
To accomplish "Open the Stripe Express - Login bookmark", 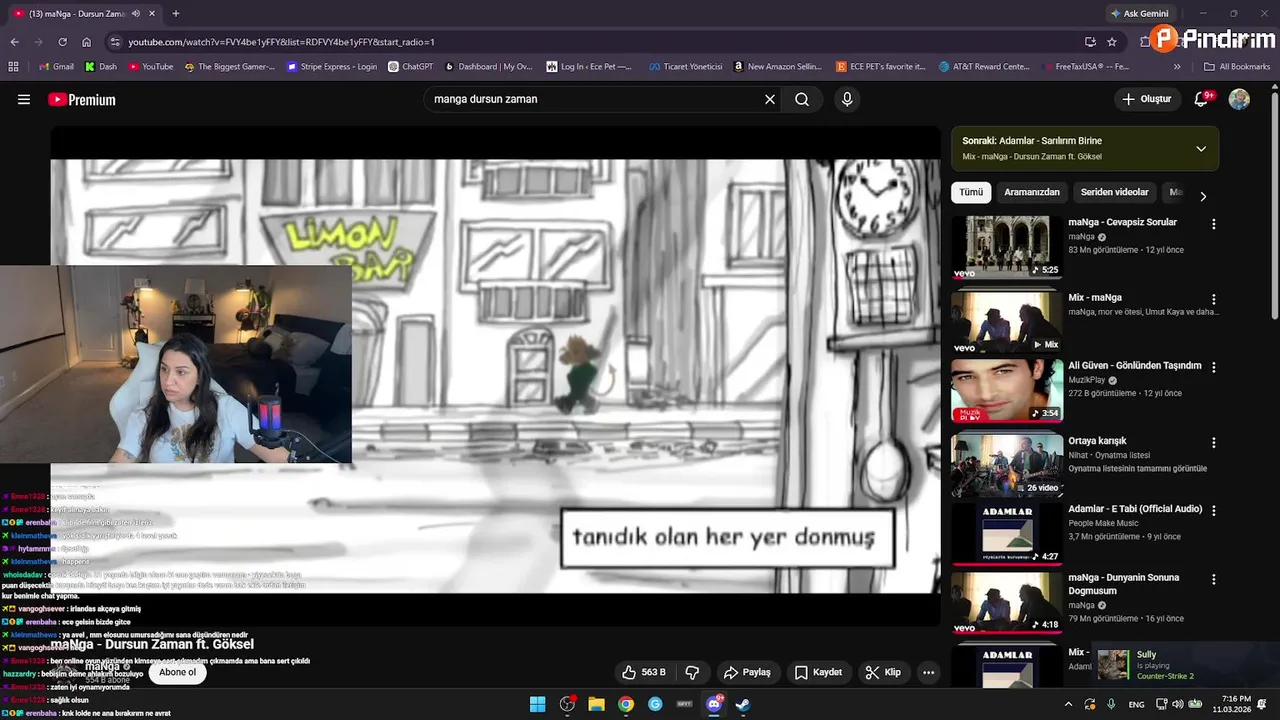I will (x=332, y=67).
